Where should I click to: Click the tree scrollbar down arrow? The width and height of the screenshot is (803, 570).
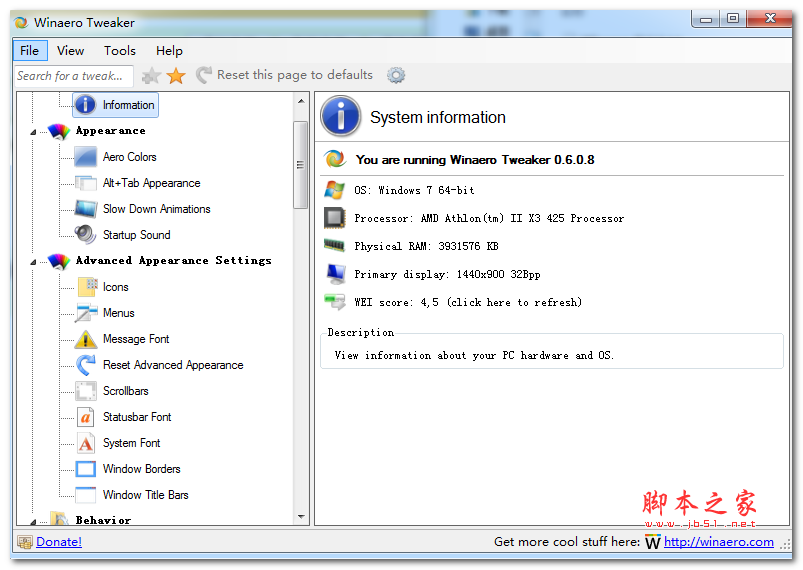[x=301, y=517]
